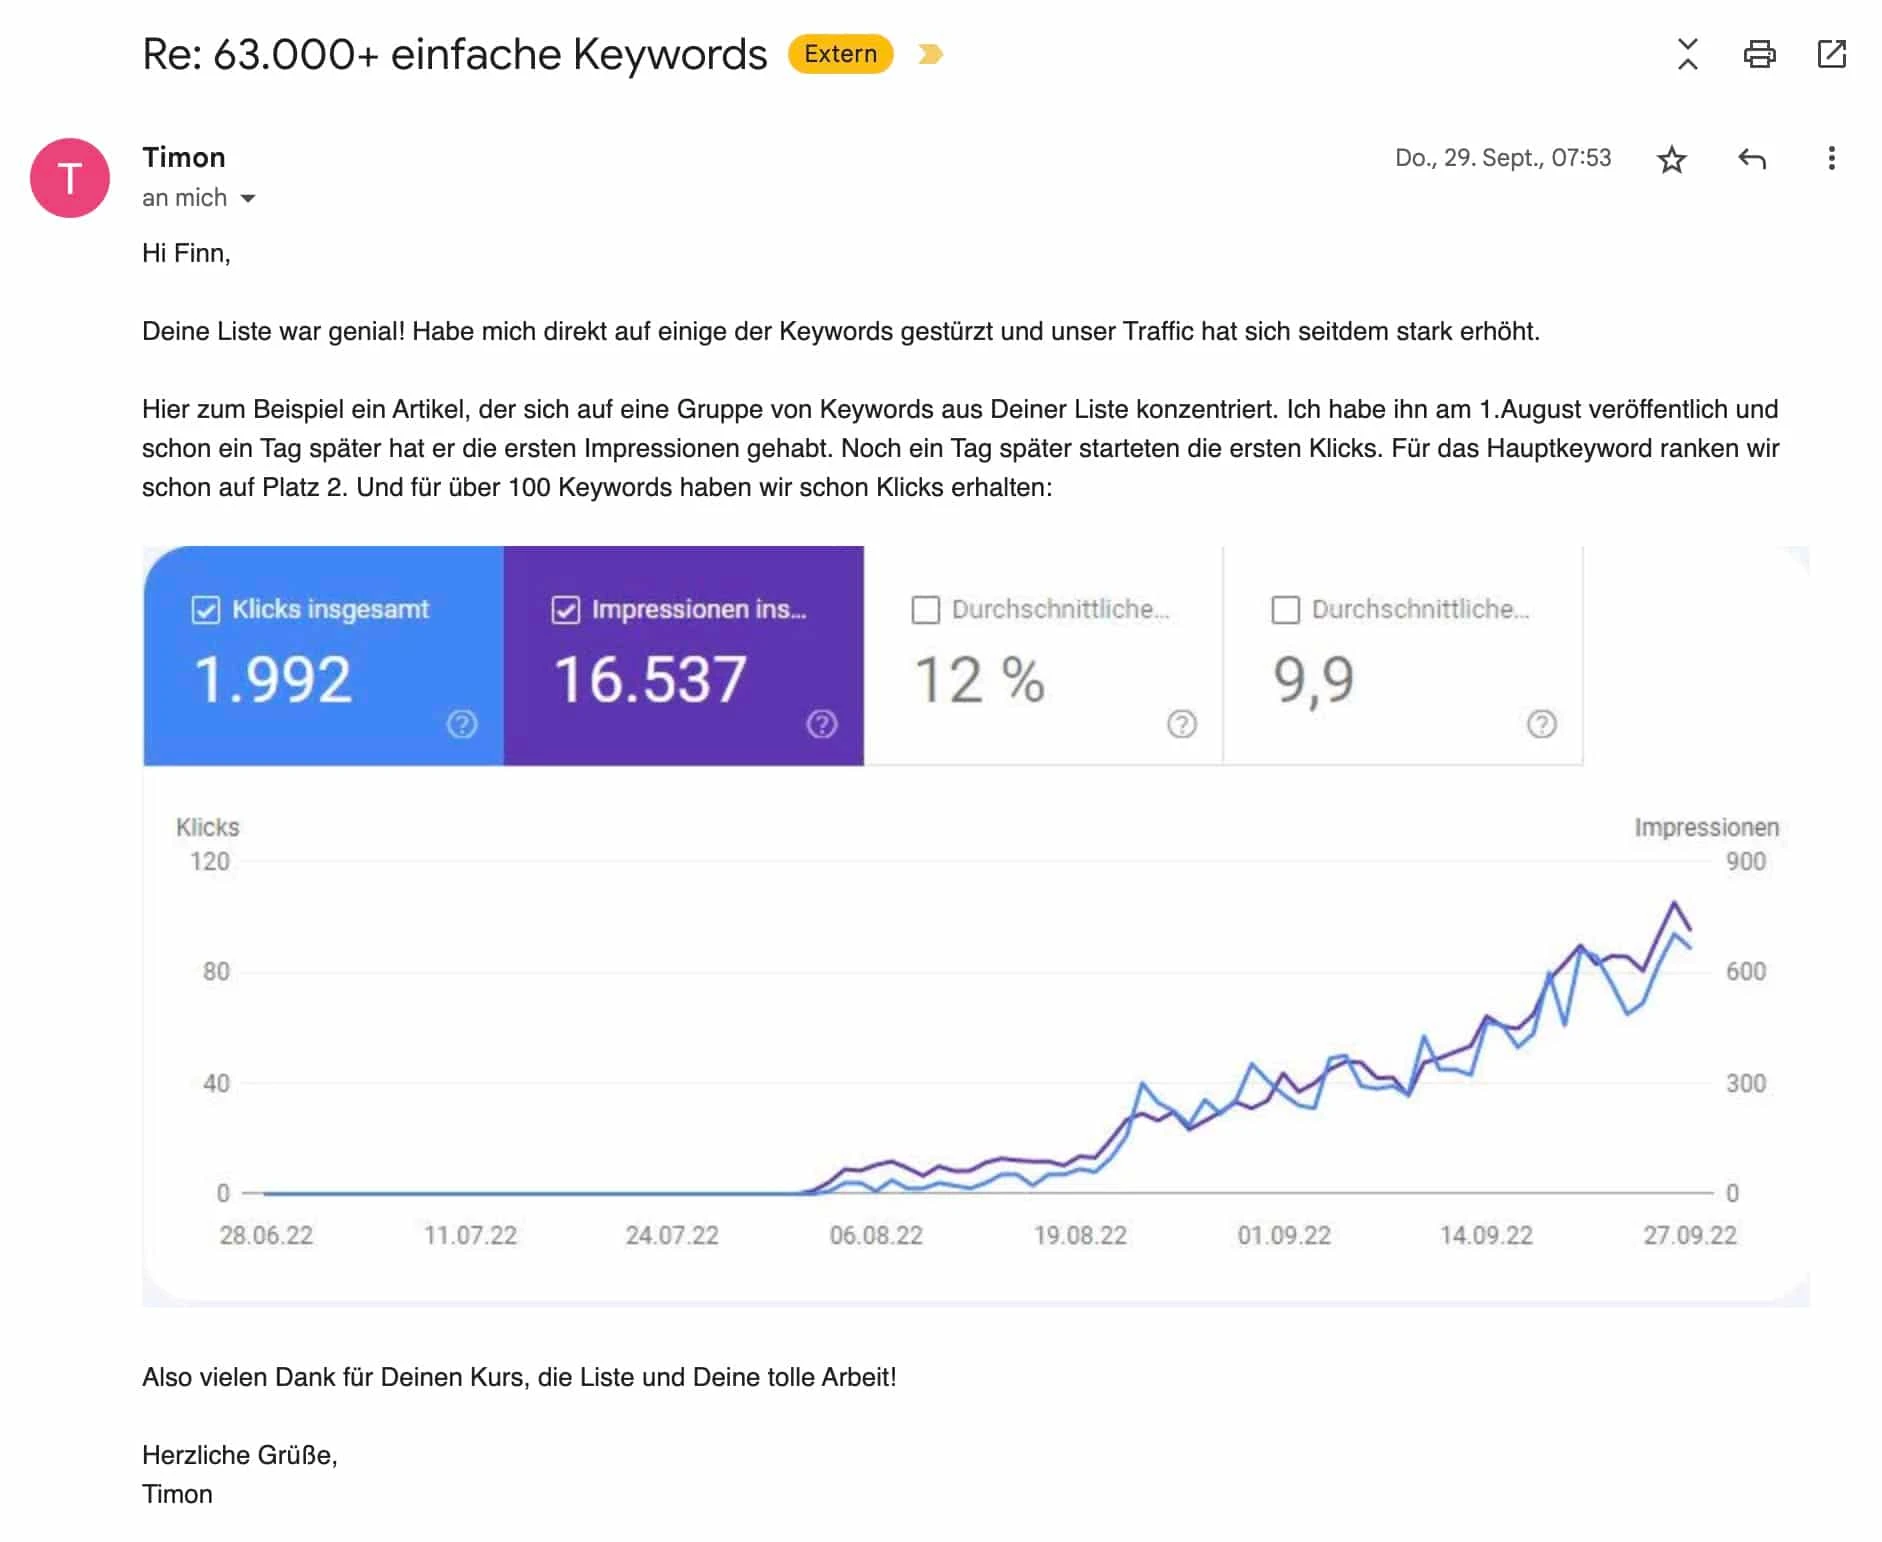
Task: Click the Klicks axis label on the chart
Action: [208, 827]
